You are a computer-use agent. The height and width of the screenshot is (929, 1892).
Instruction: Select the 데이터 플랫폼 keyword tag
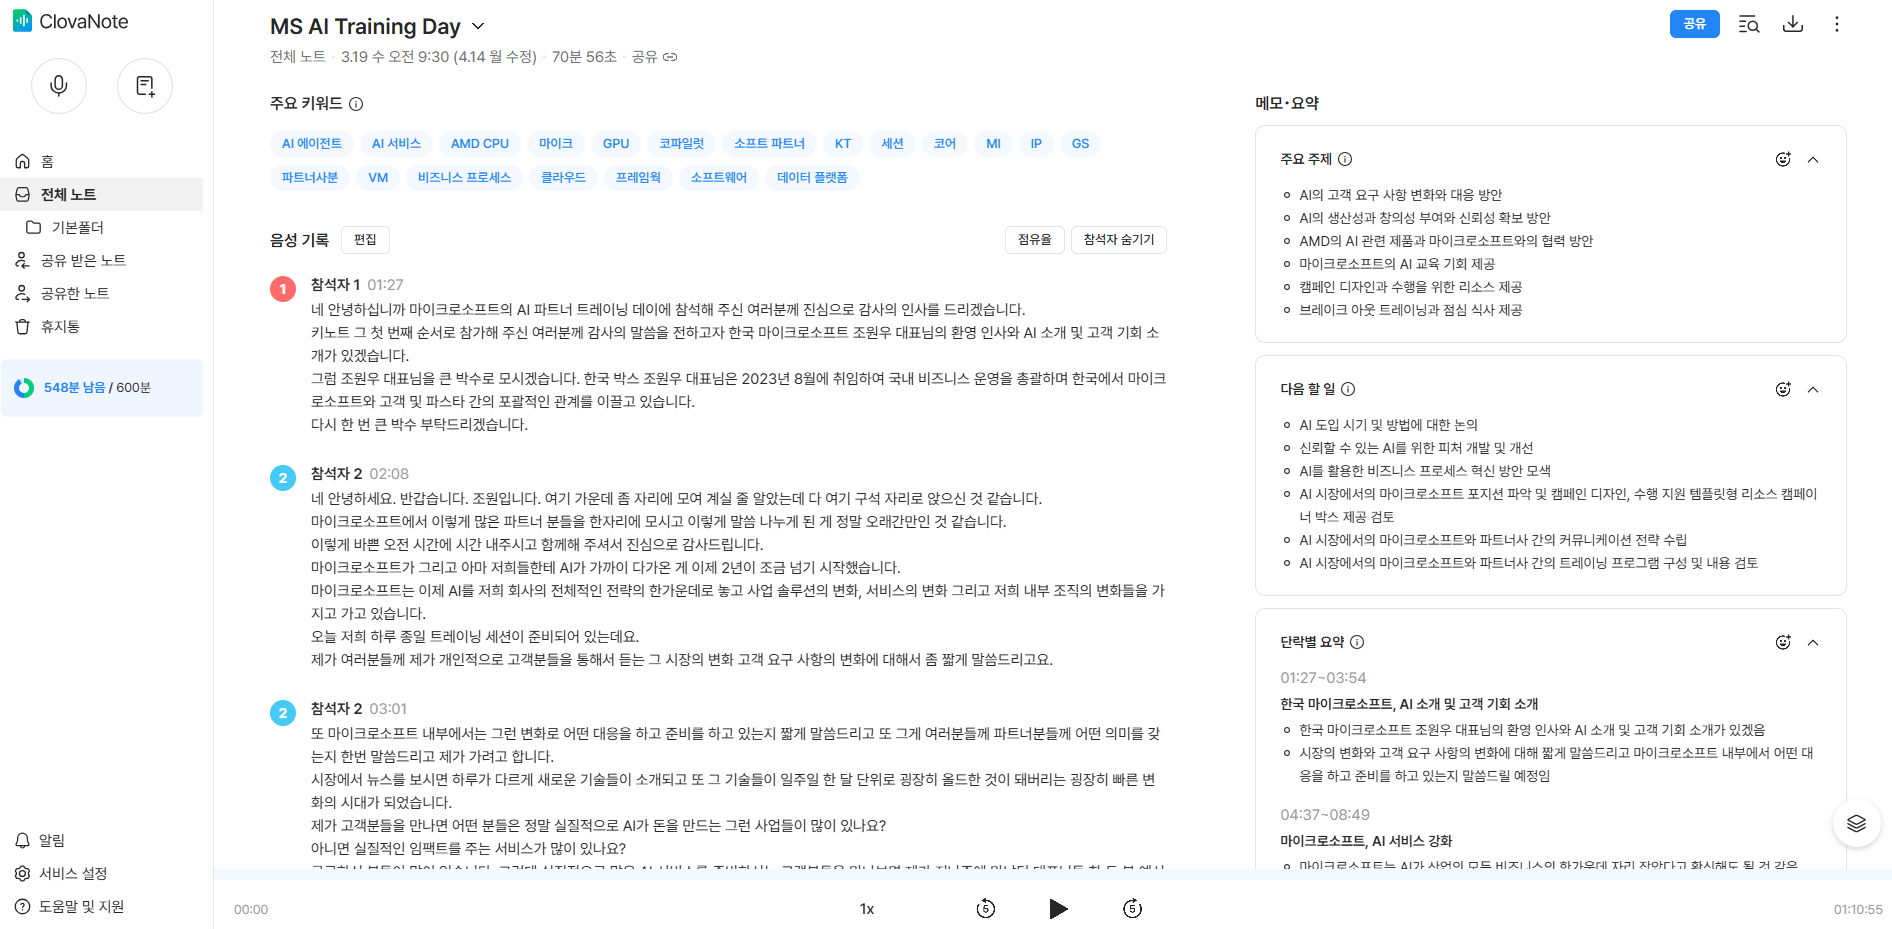(812, 177)
